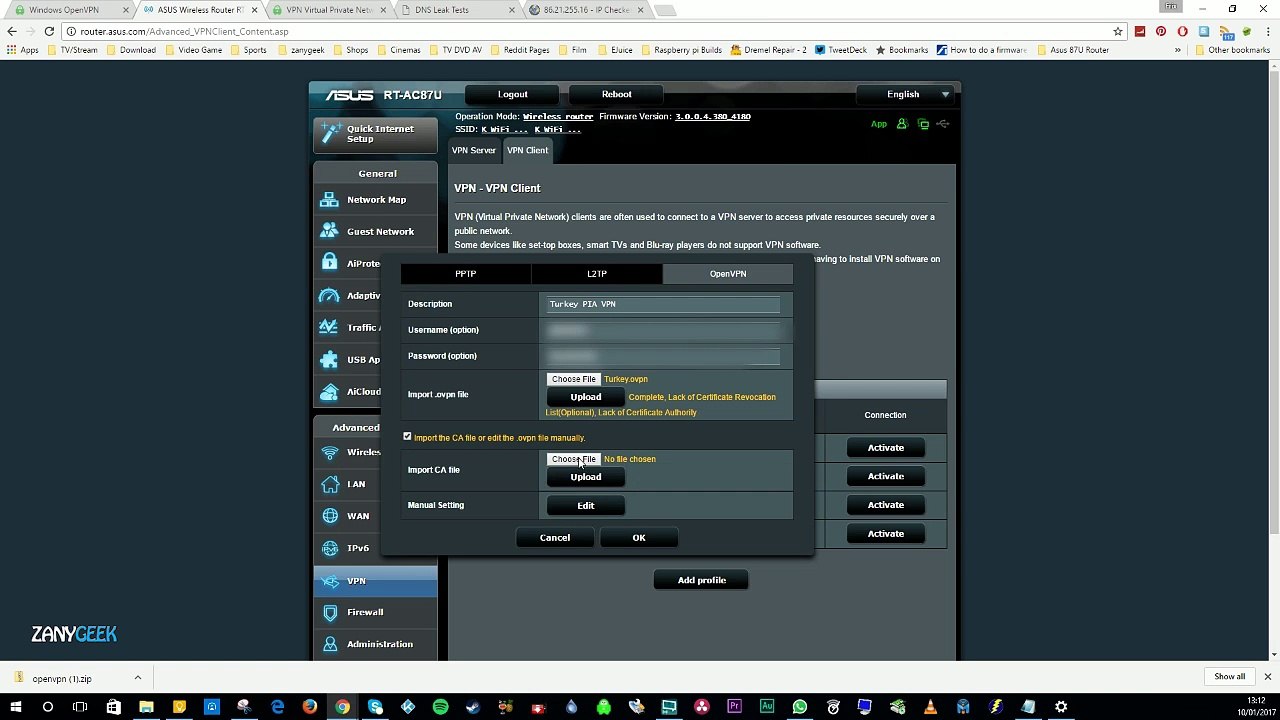Upload the Turkey.ovpn file
Viewport: 1280px width, 720px height.
pos(585,397)
